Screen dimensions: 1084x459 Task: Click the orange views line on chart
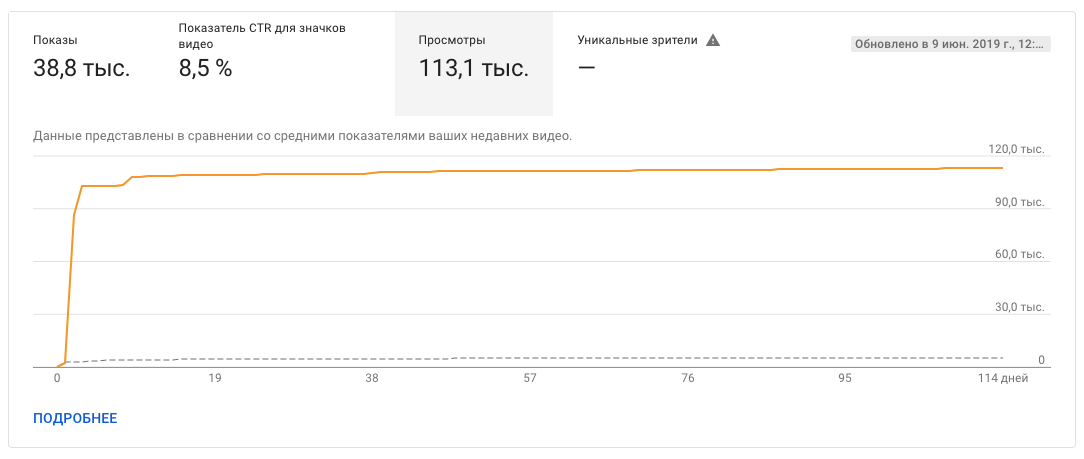click(500, 171)
